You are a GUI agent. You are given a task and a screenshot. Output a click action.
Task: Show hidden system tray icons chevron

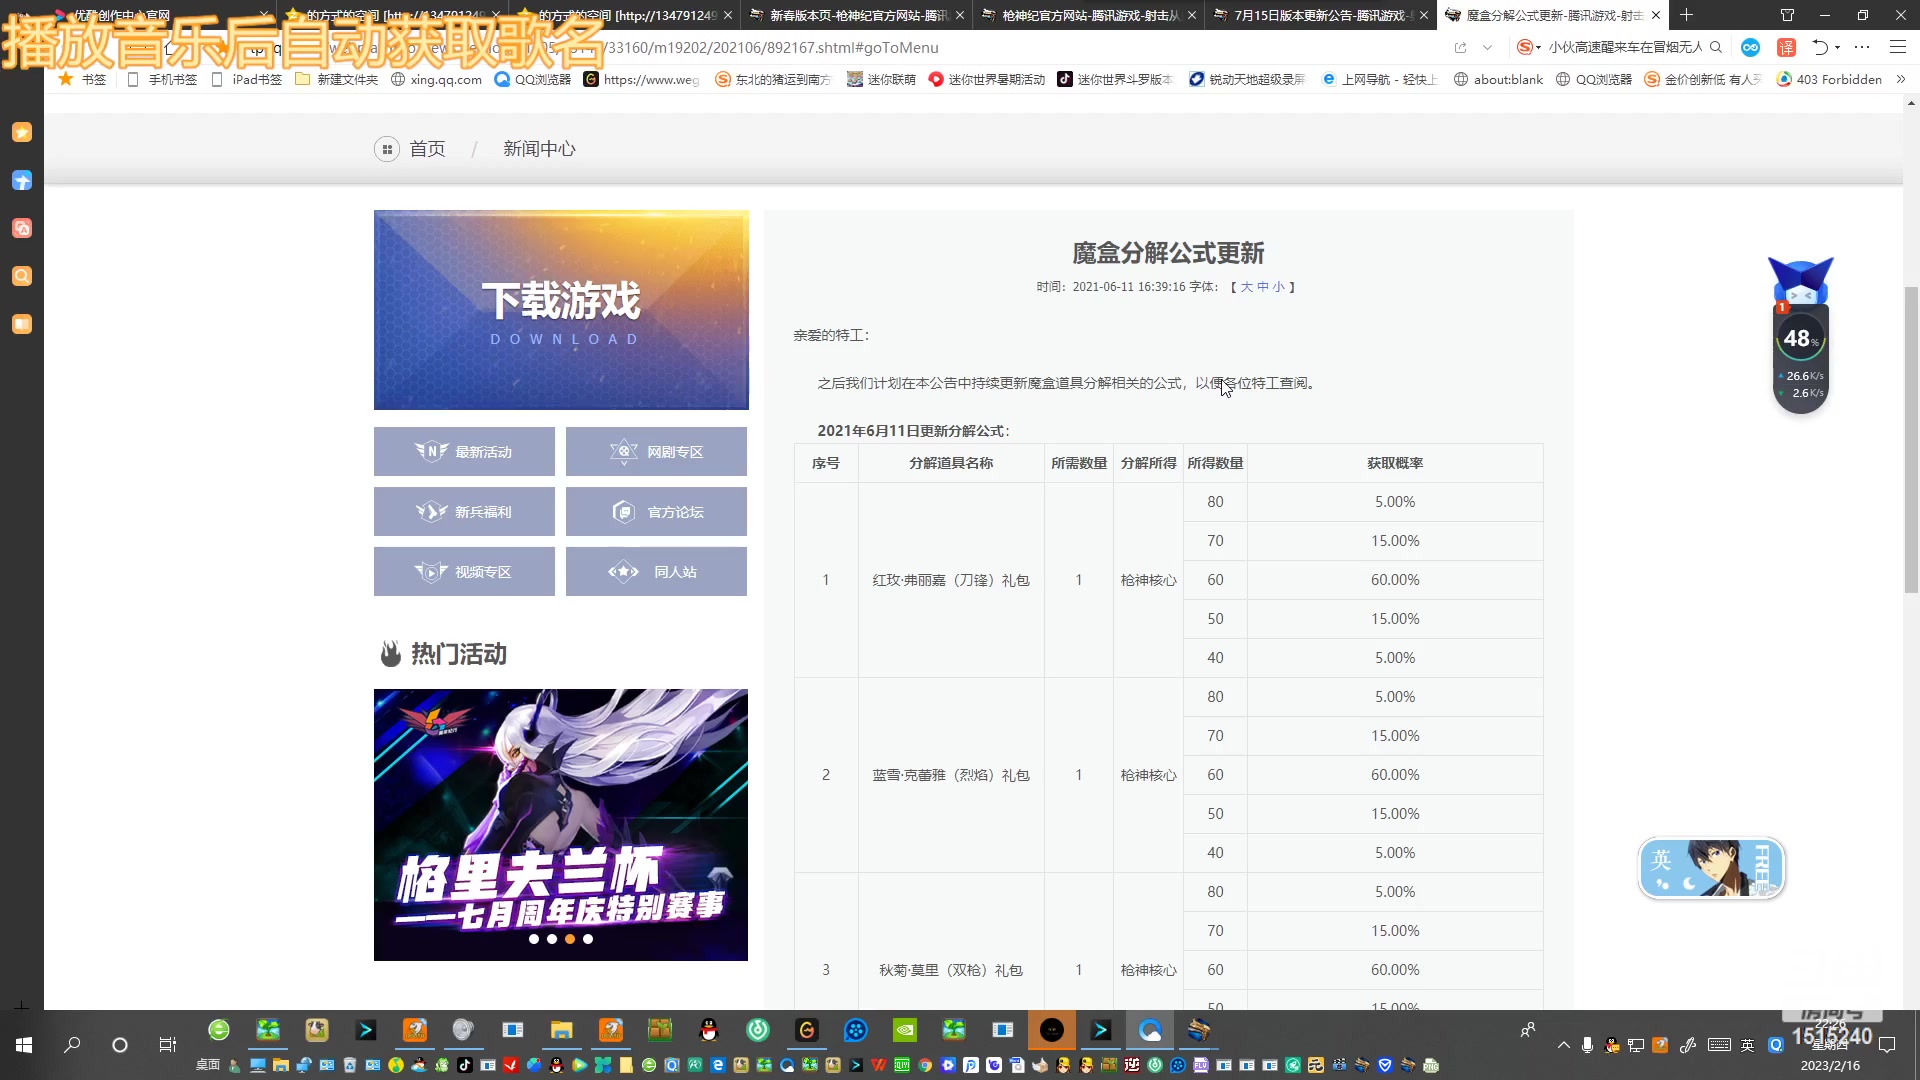(1564, 1045)
